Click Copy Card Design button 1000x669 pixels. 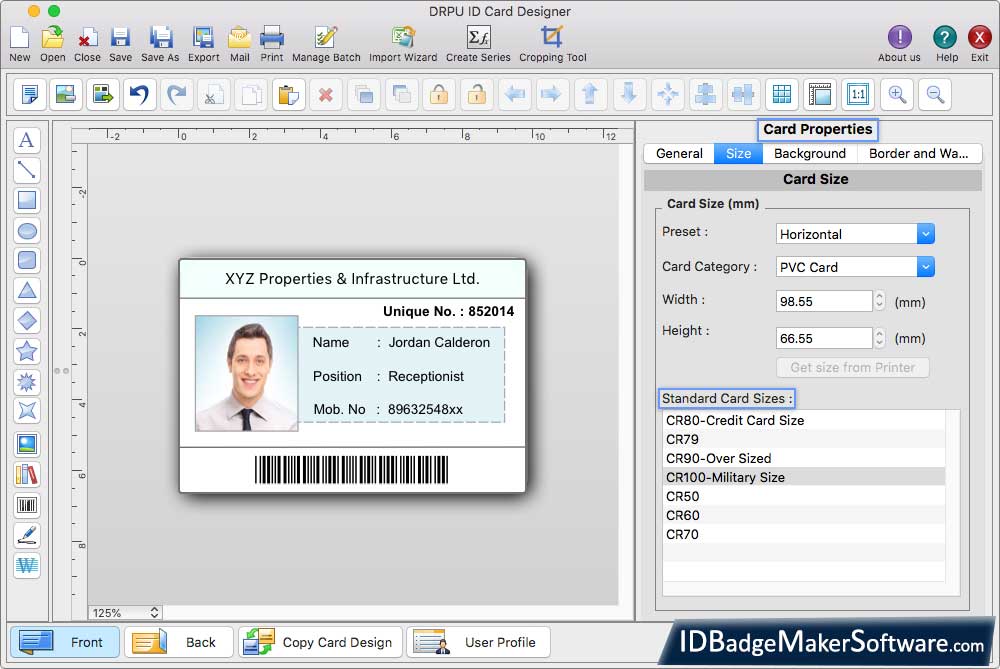(x=320, y=642)
